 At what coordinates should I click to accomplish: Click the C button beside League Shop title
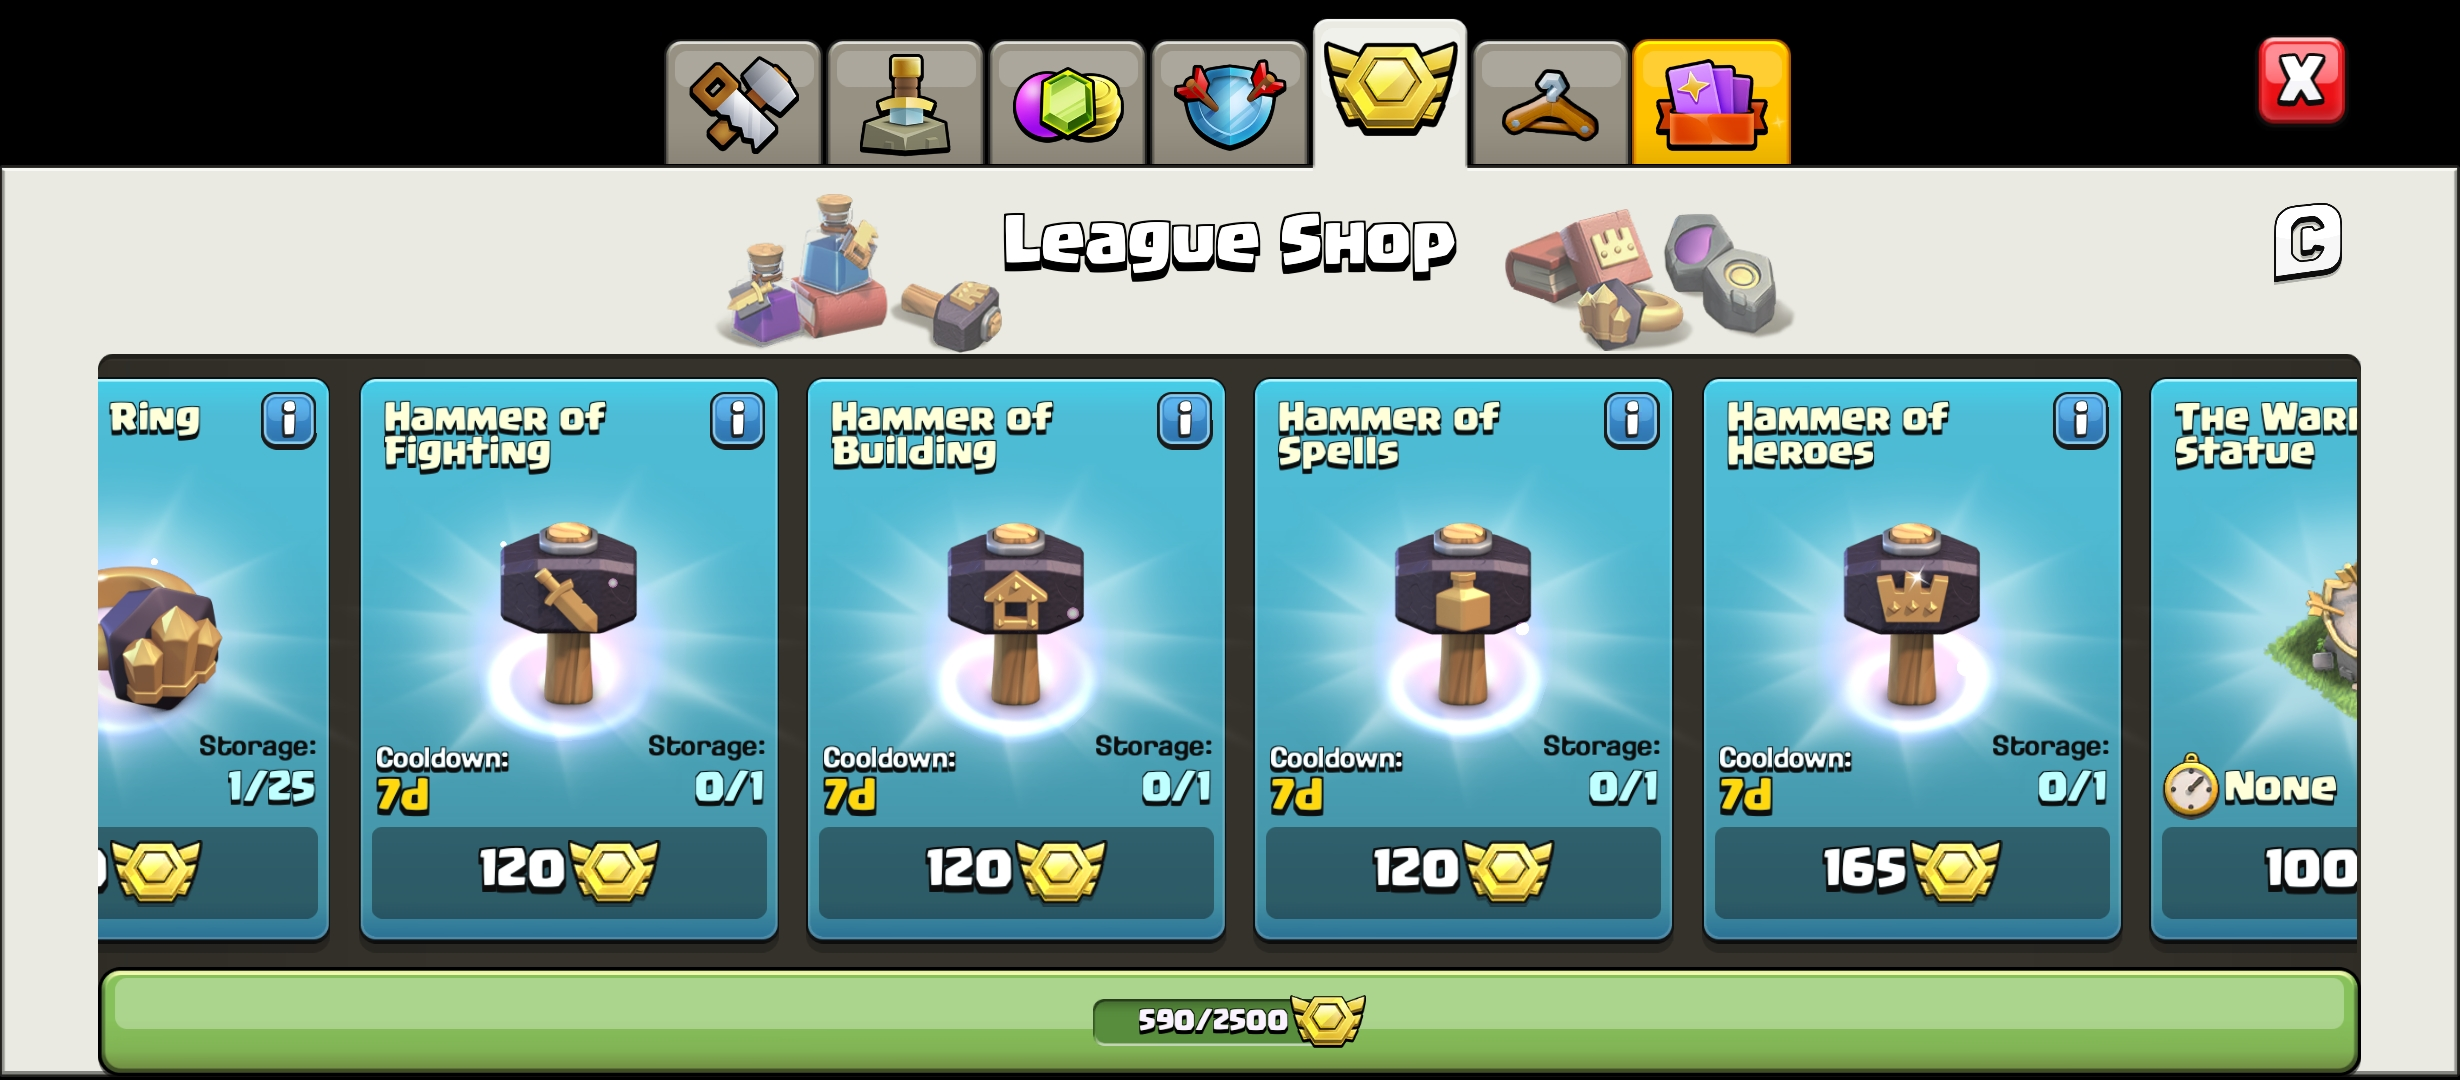[x=2308, y=242]
